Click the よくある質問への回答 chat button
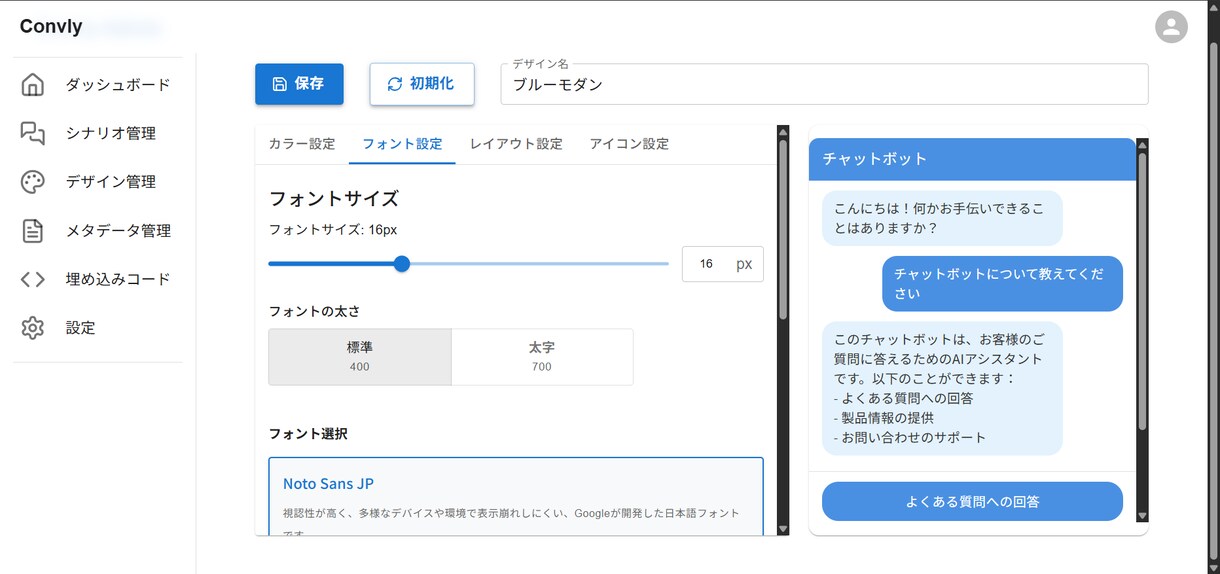Image resolution: width=1220 pixels, height=574 pixels. pos(972,501)
